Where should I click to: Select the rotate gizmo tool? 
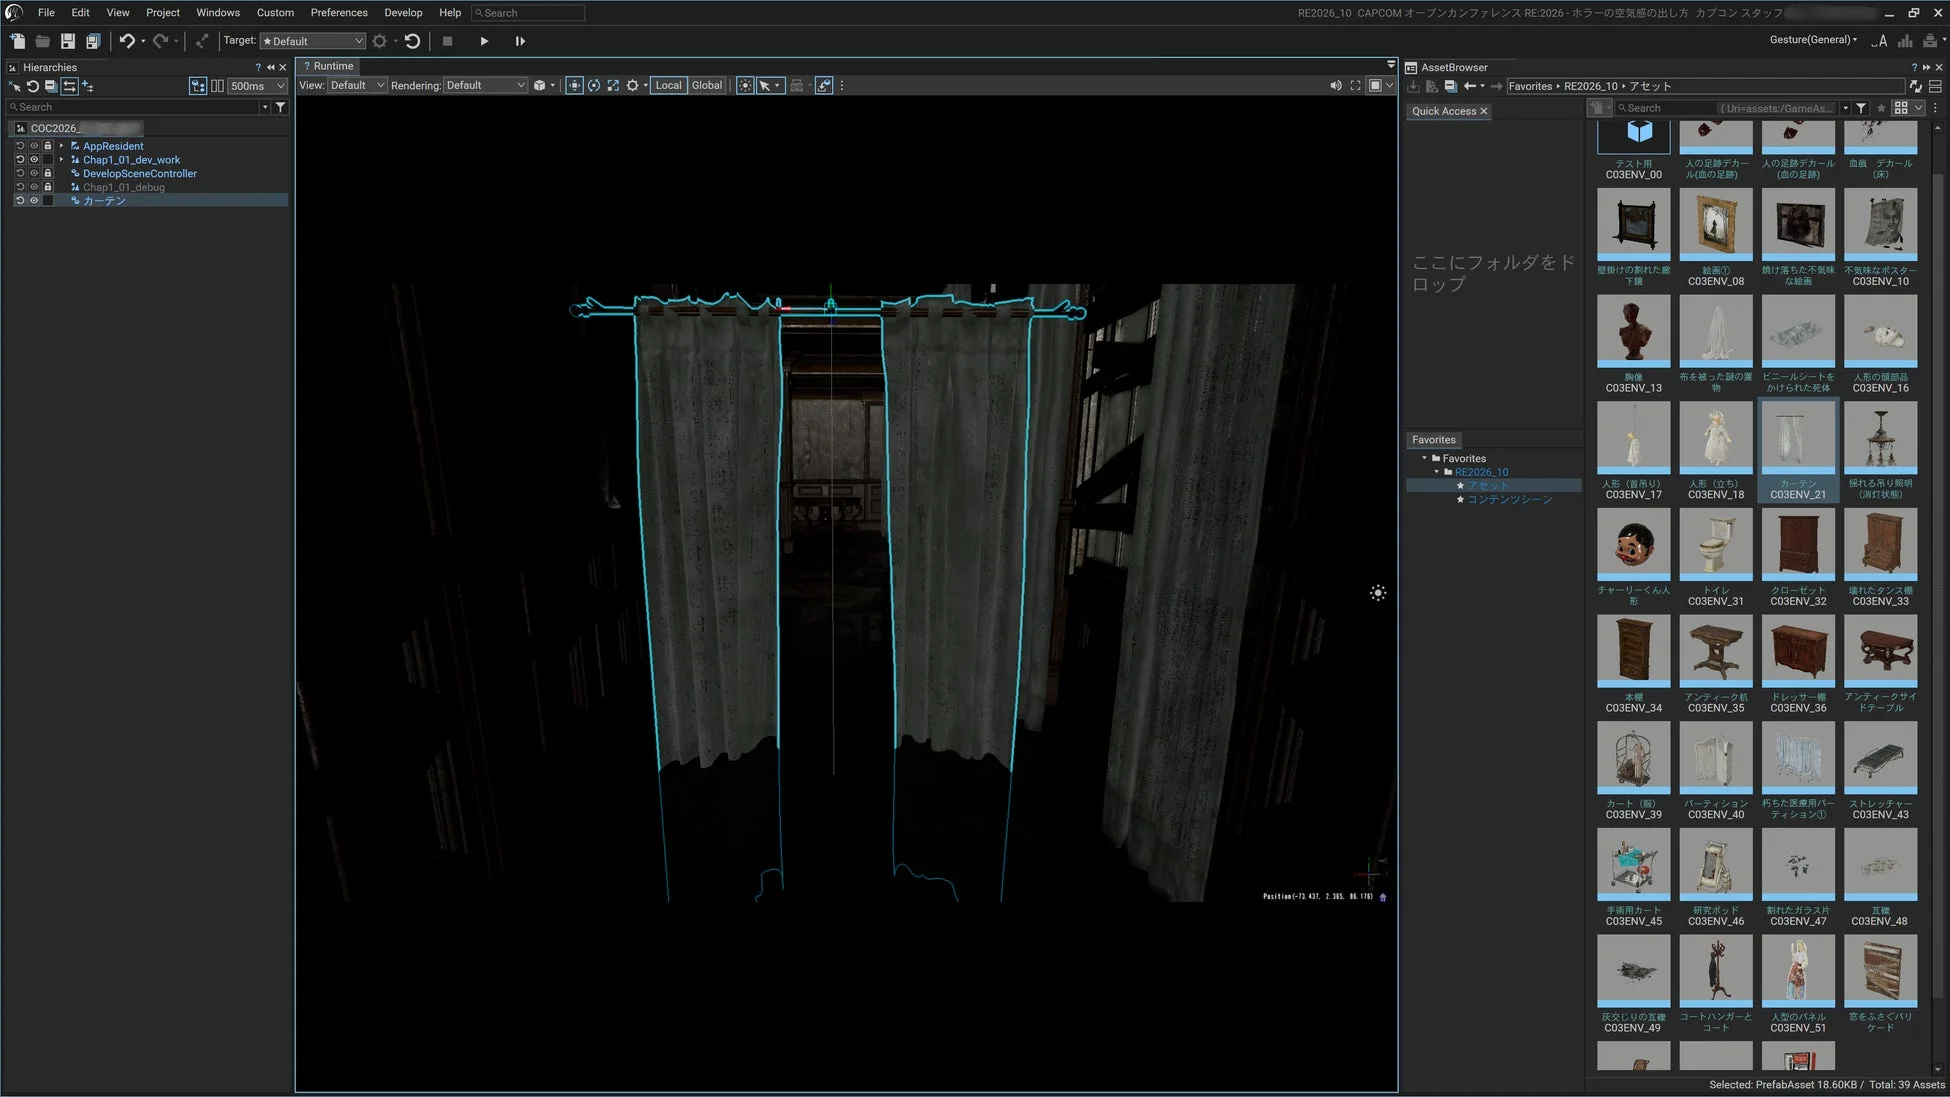coord(594,86)
